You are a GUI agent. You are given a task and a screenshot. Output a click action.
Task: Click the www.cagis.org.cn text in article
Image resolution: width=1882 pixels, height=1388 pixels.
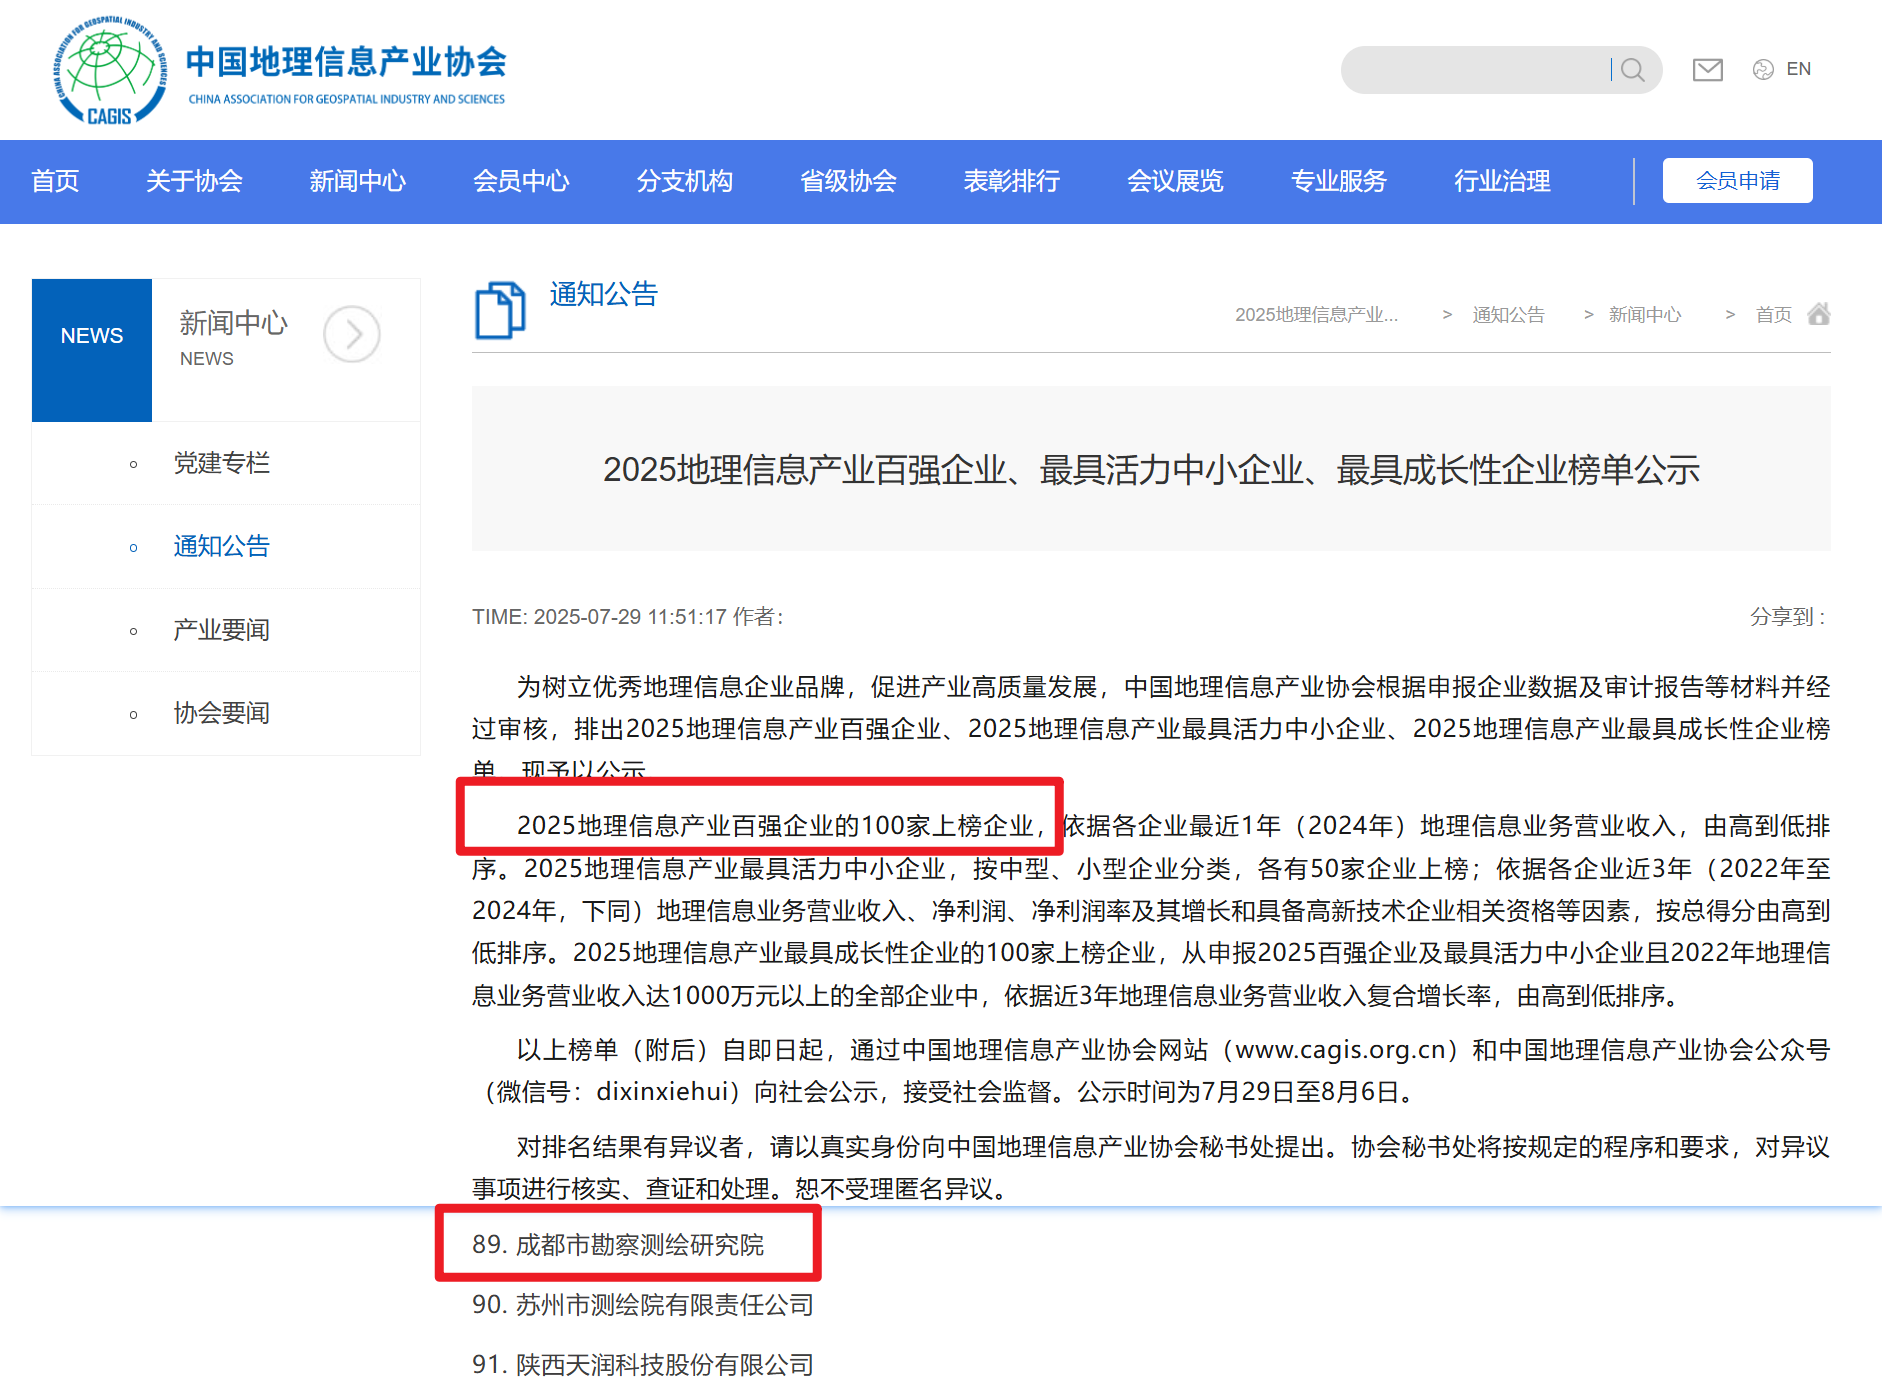[x=1341, y=1050]
